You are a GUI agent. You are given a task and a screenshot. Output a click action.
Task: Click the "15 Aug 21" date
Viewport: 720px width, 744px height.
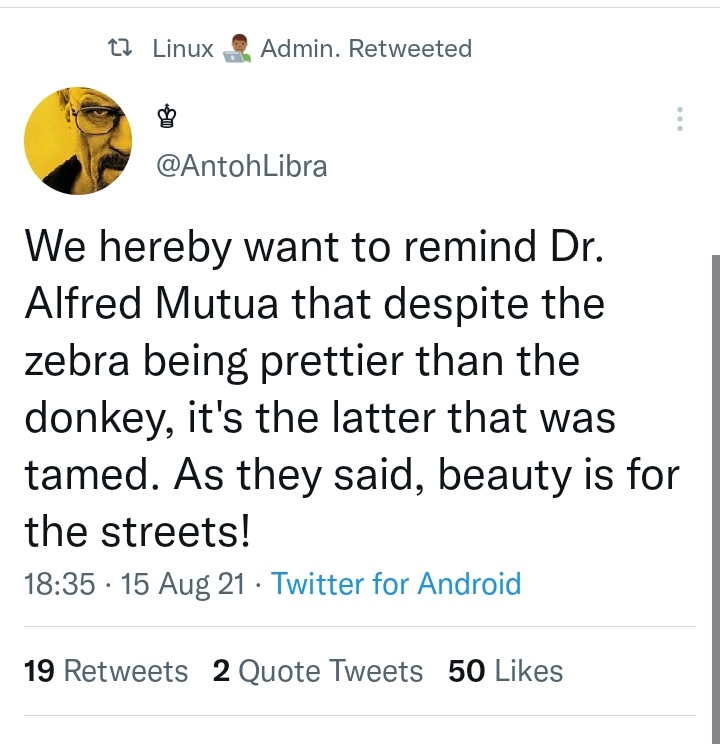point(183,584)
